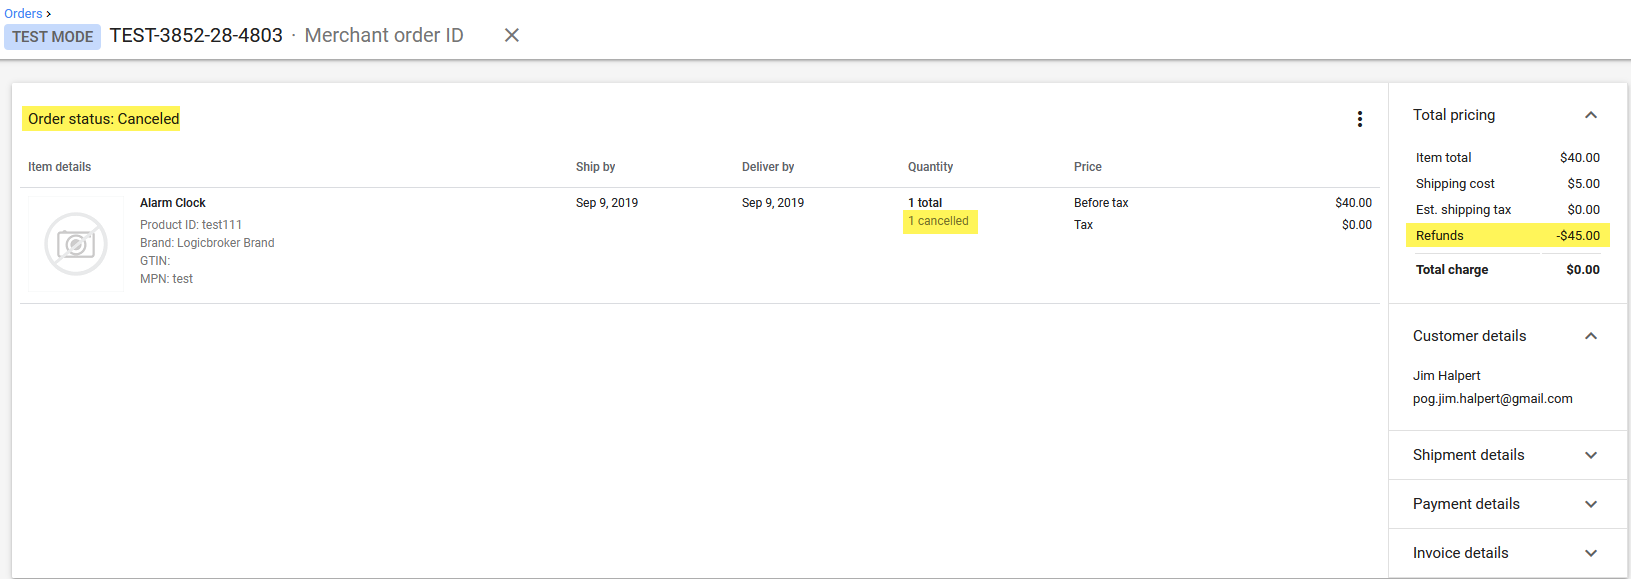Close the order details with X icon
The width and height of the screenshot is (1631, 579).
pyautogui.click(x=511, y=35)
